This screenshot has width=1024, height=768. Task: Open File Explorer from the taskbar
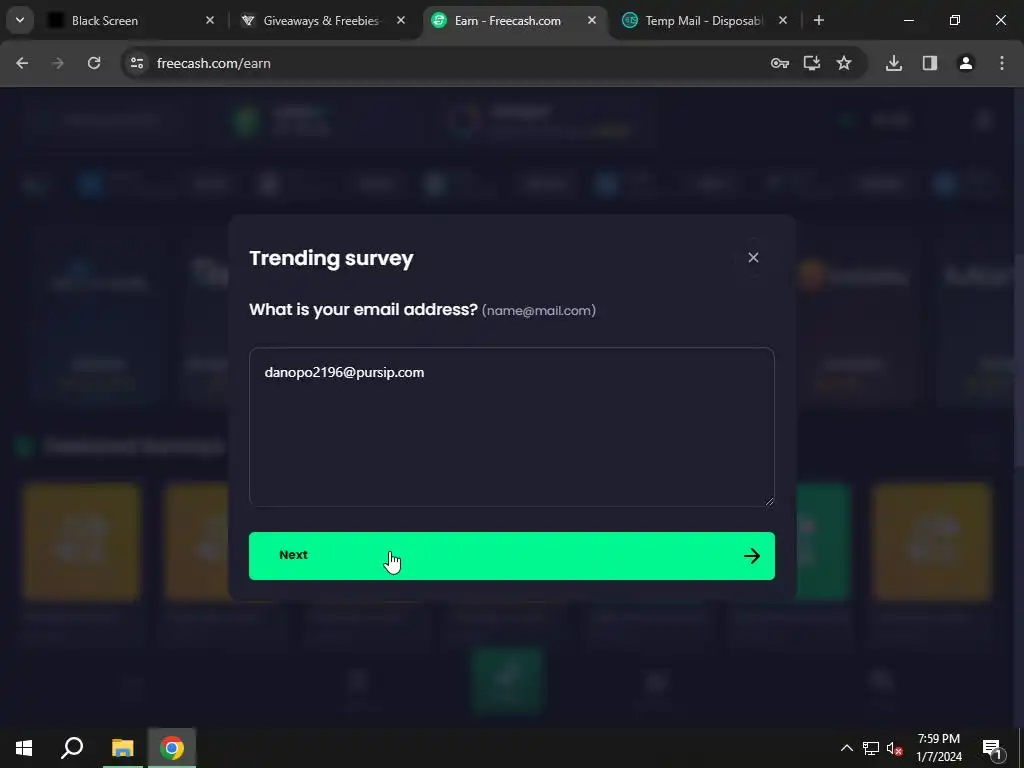(x=122, y=748)
